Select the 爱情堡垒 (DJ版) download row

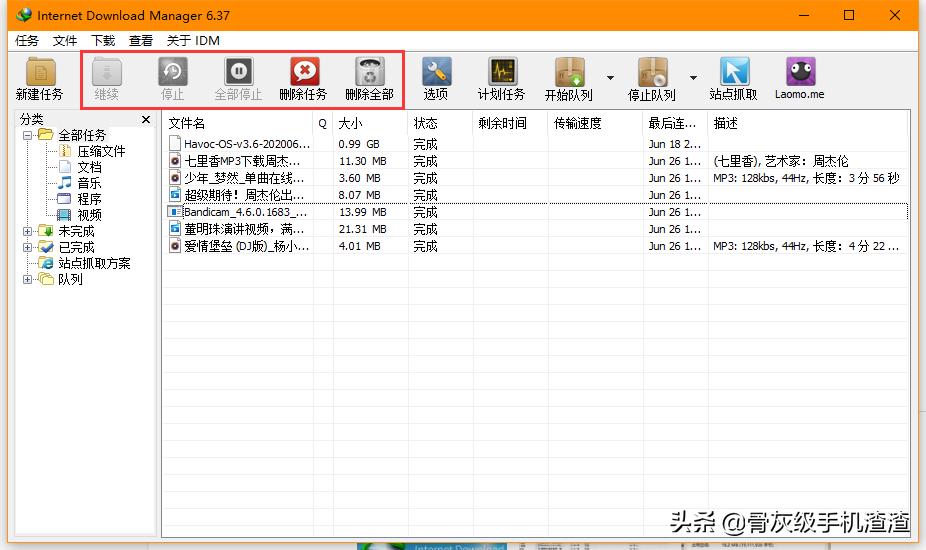(x=536, y=246)
